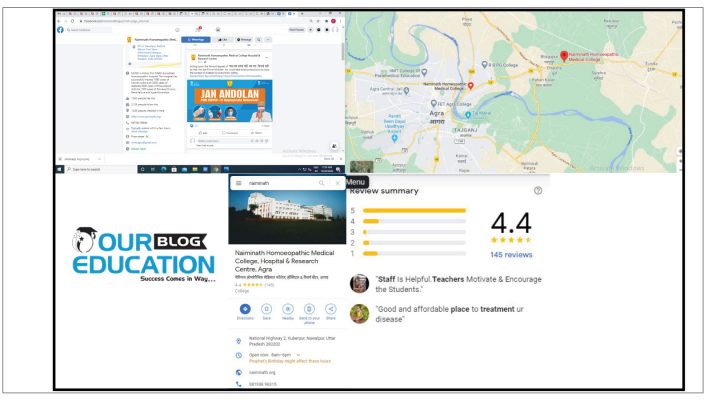Click the National Highway 2 address text

coord(292,341)
